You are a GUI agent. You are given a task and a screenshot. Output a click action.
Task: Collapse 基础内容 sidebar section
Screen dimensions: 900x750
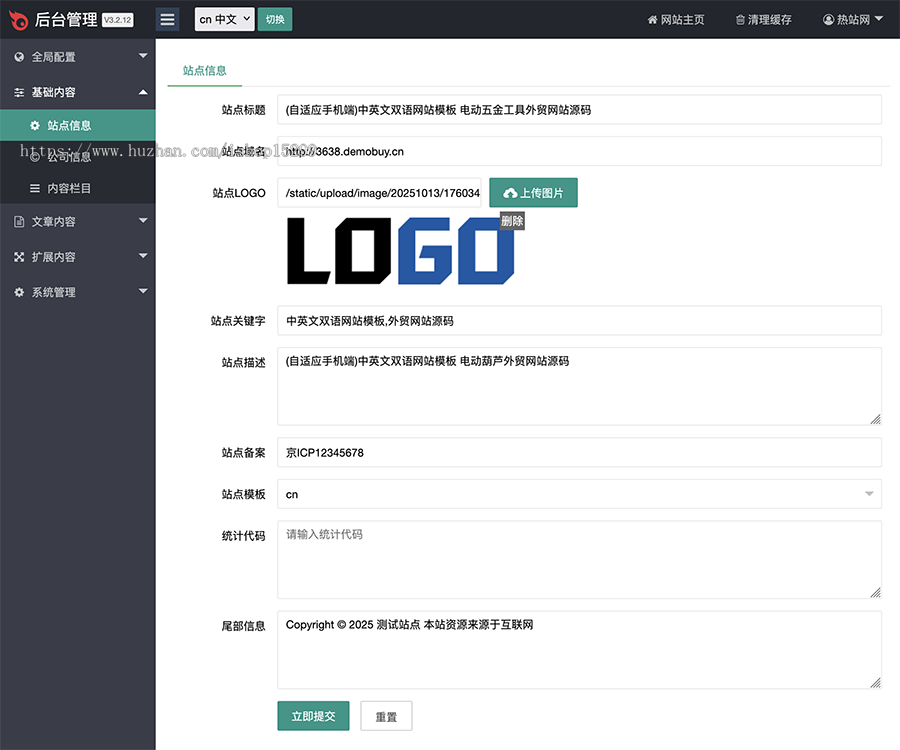click(x=77, y=92)
